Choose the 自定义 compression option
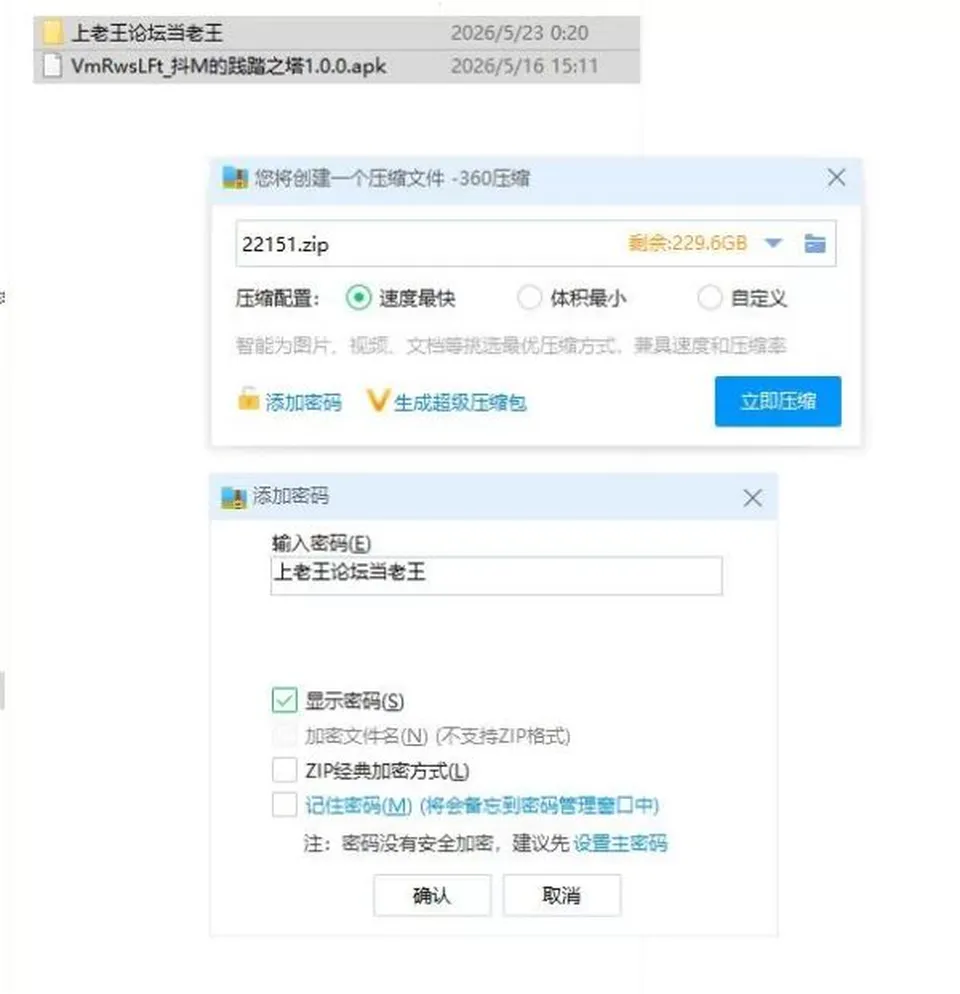 (x=710, y=297)
